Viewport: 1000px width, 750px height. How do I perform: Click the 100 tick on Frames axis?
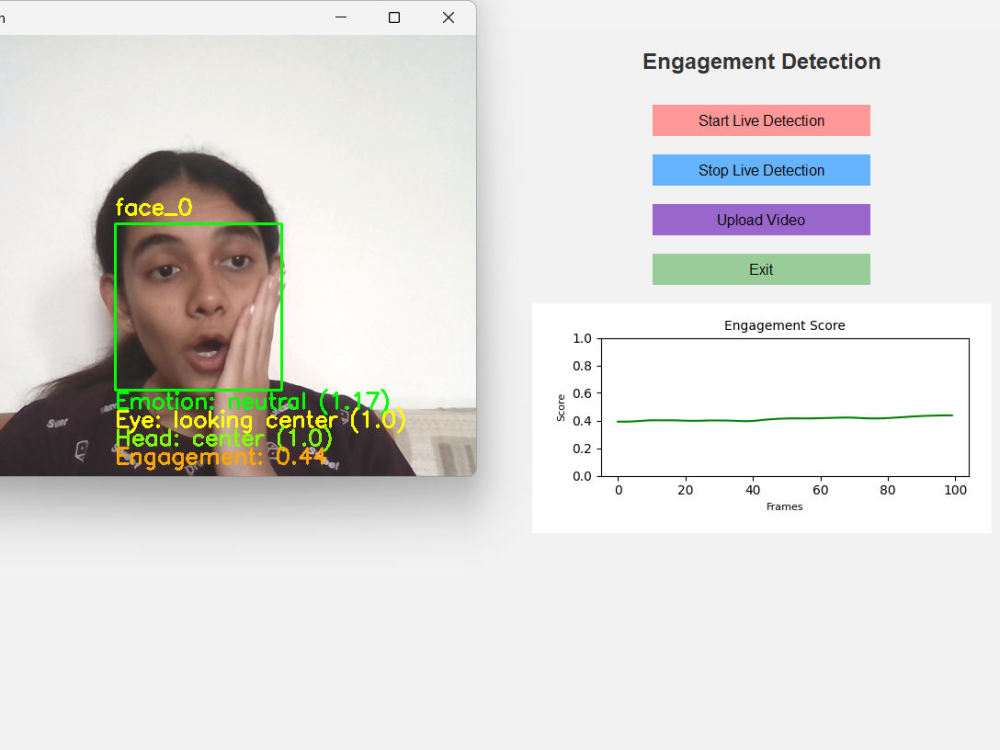(955, 490)
